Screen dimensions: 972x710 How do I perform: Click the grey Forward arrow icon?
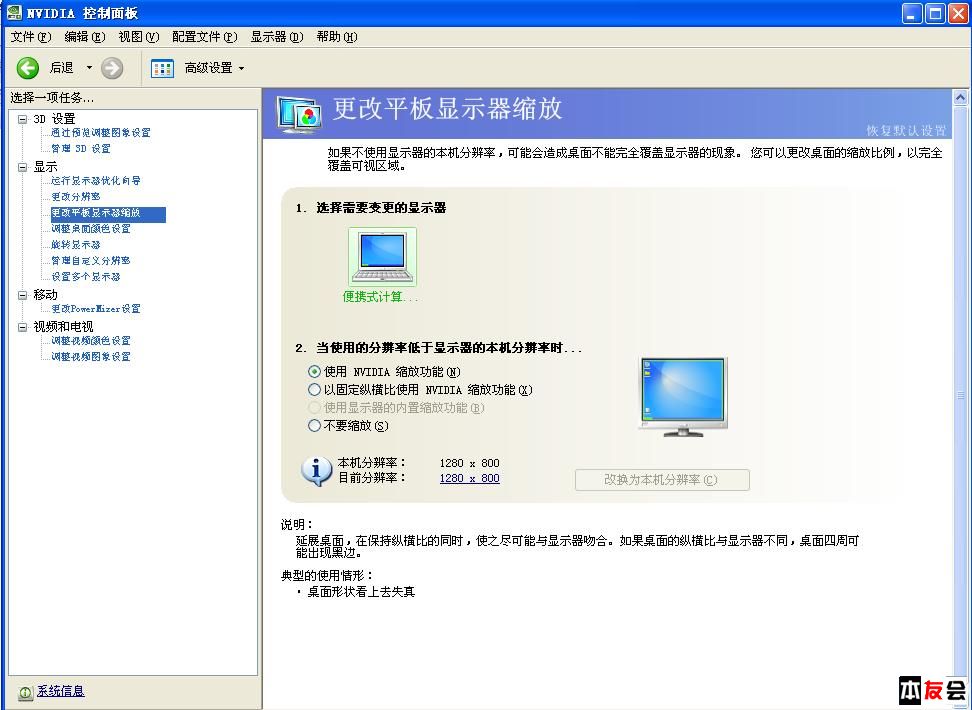click(112, 68)
